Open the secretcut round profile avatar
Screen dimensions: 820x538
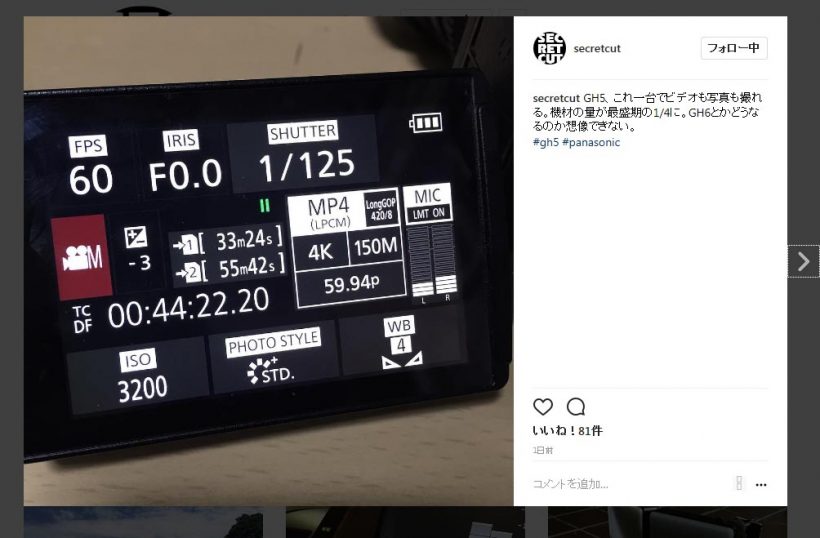549,48
